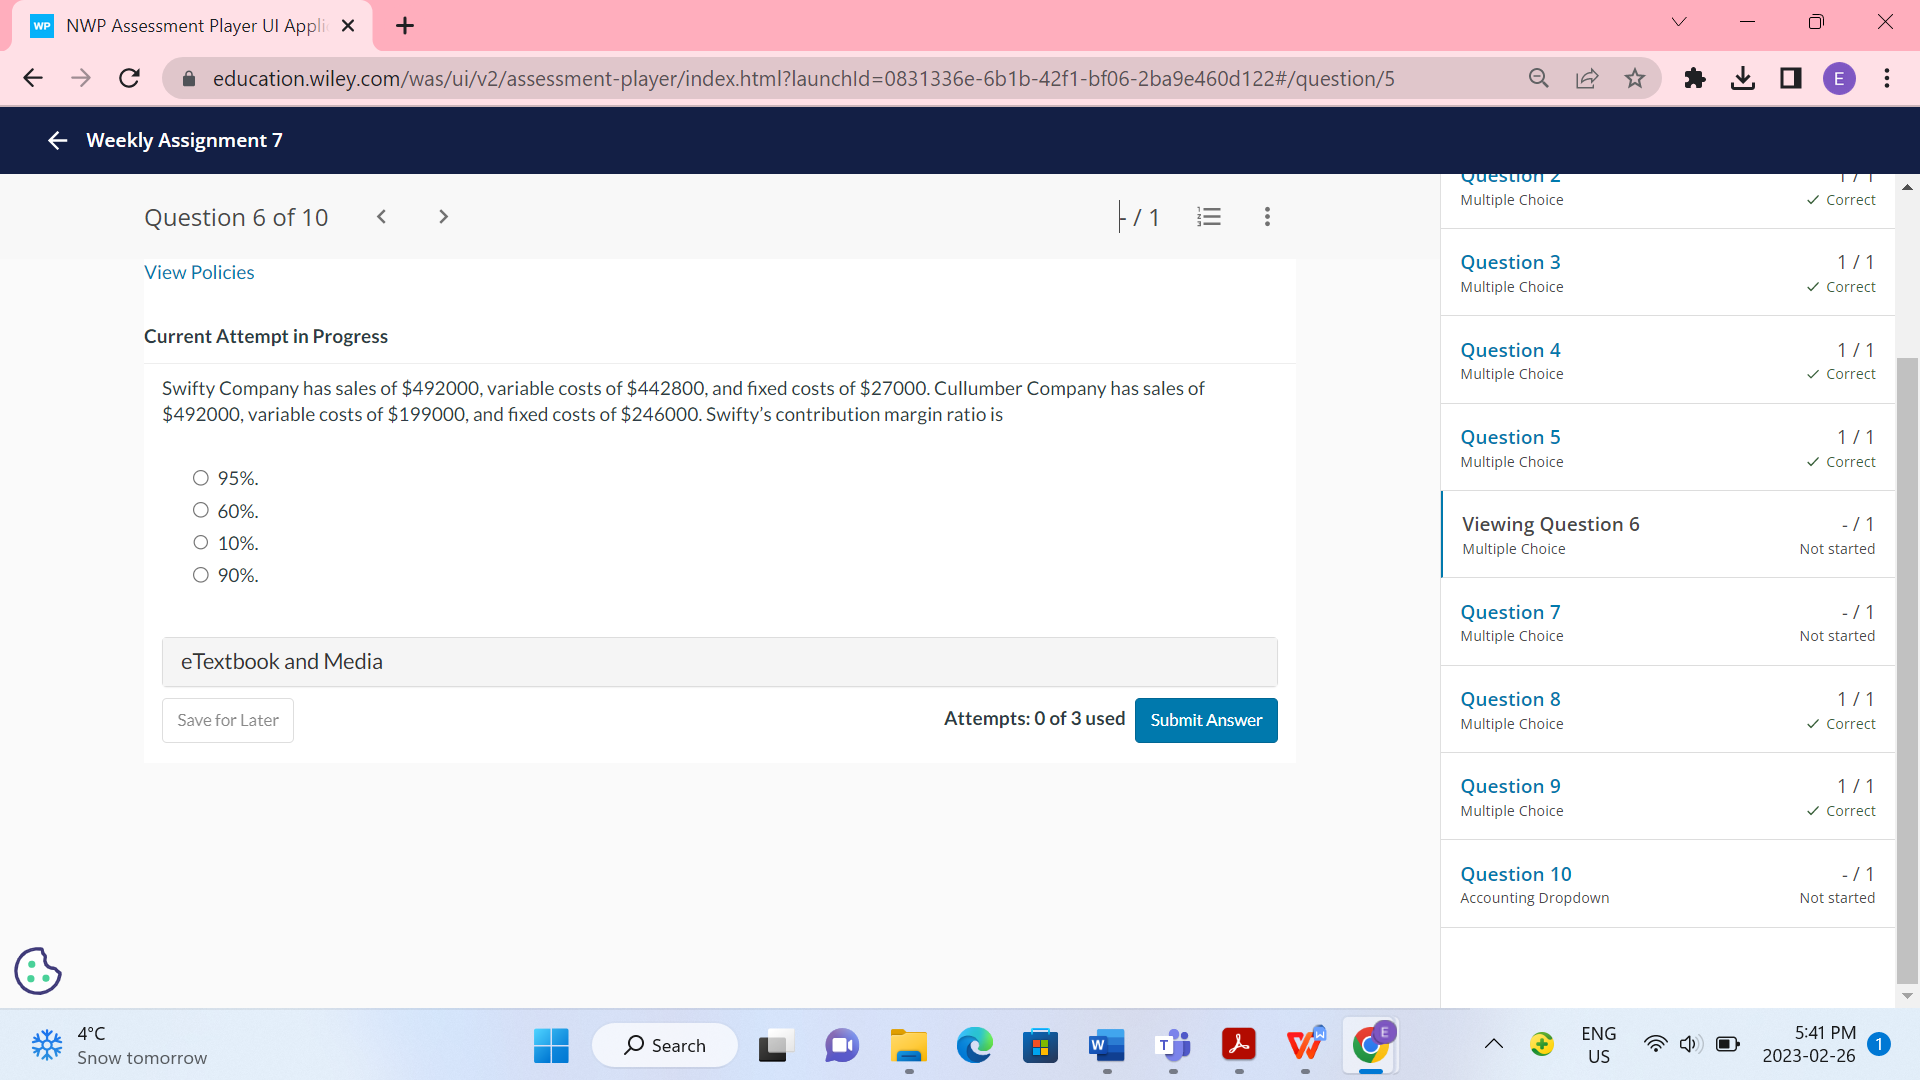Bookmark this page with star icon
This screenshot has width=1920, height=1080.
[1634, 78]
